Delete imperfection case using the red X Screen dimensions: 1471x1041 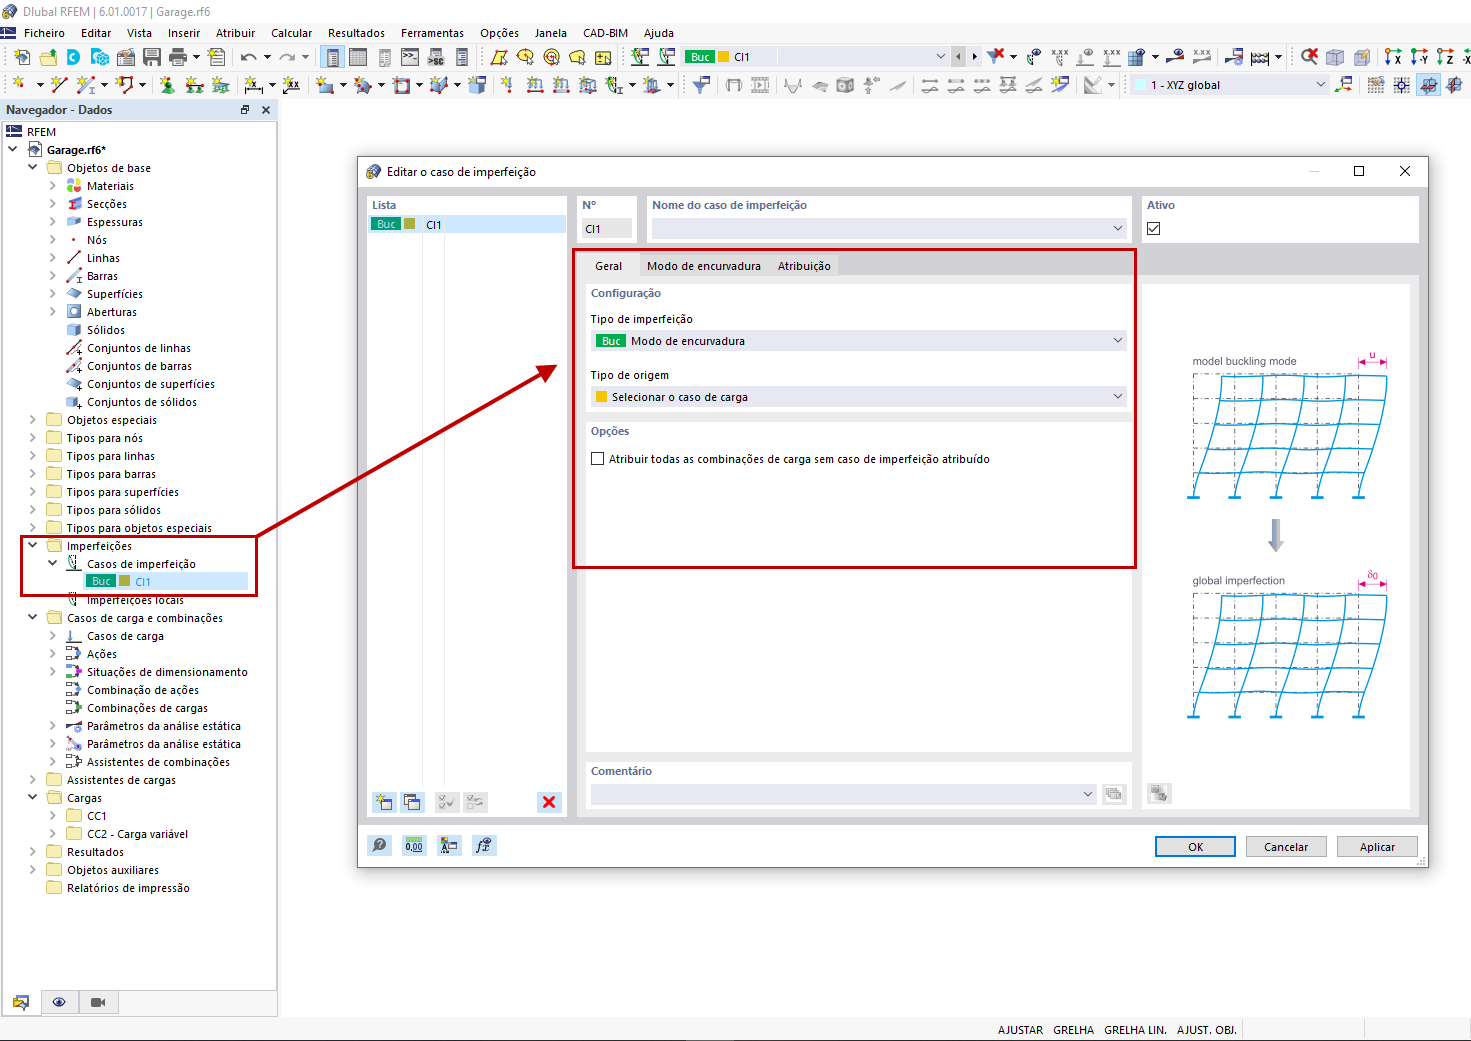coord(548,802)
